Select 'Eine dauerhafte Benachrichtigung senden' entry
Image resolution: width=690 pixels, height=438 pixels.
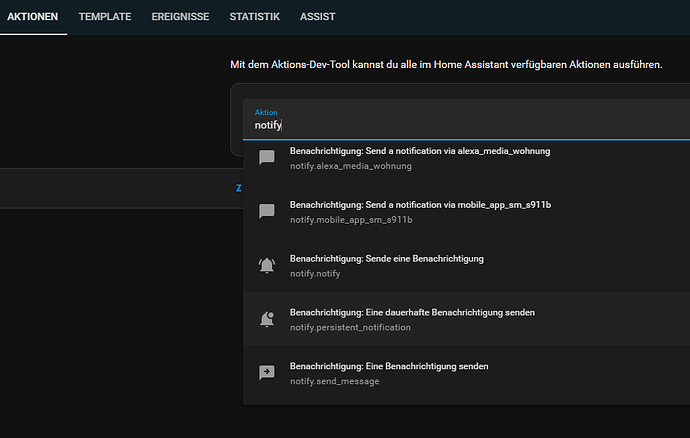pyautogui.click(x=412, y=312)
